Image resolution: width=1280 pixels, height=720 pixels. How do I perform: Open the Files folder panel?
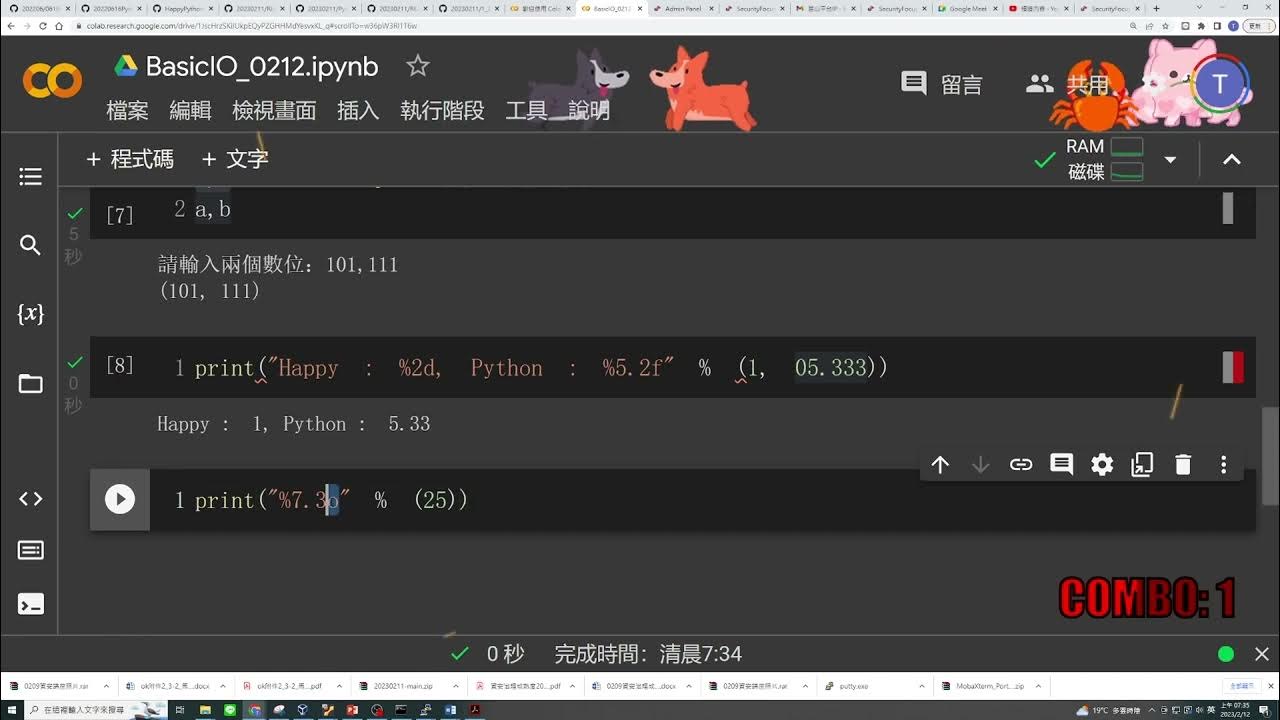pyautogui.click(x=30, y=383)
